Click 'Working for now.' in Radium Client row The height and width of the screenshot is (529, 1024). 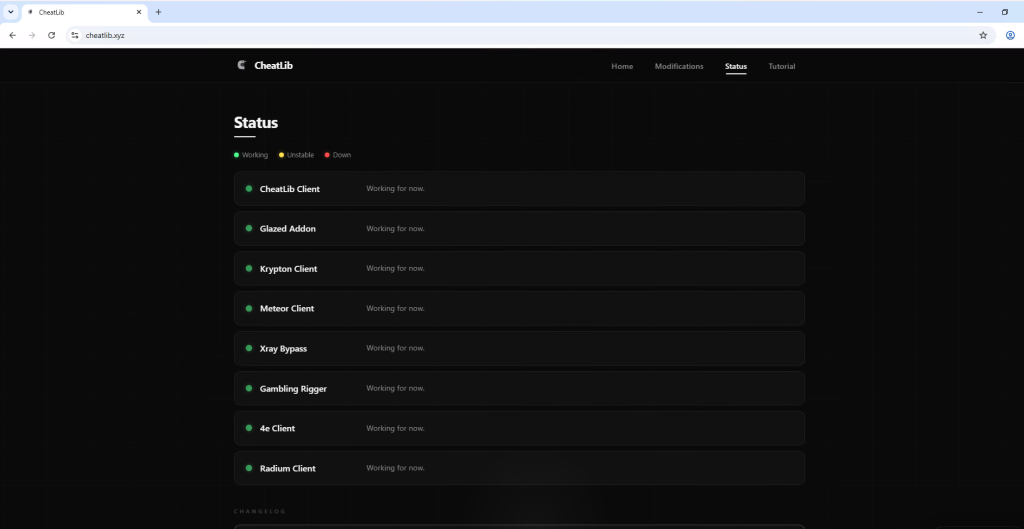click(x=395, y=468)
